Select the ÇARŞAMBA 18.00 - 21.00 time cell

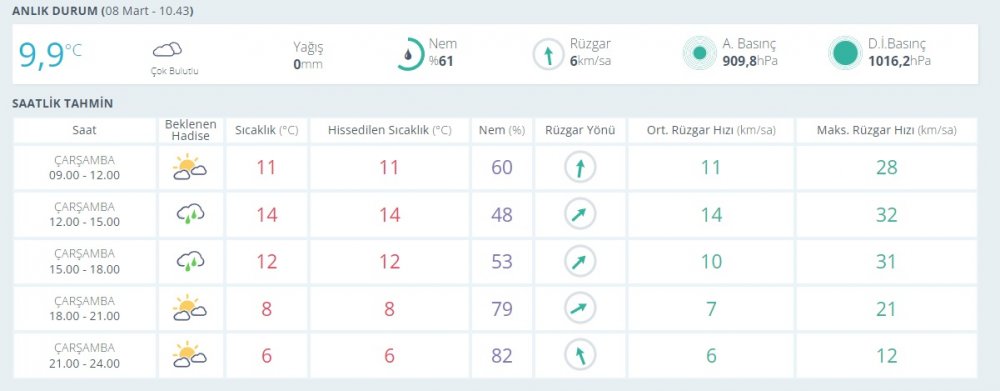point(85,309)
